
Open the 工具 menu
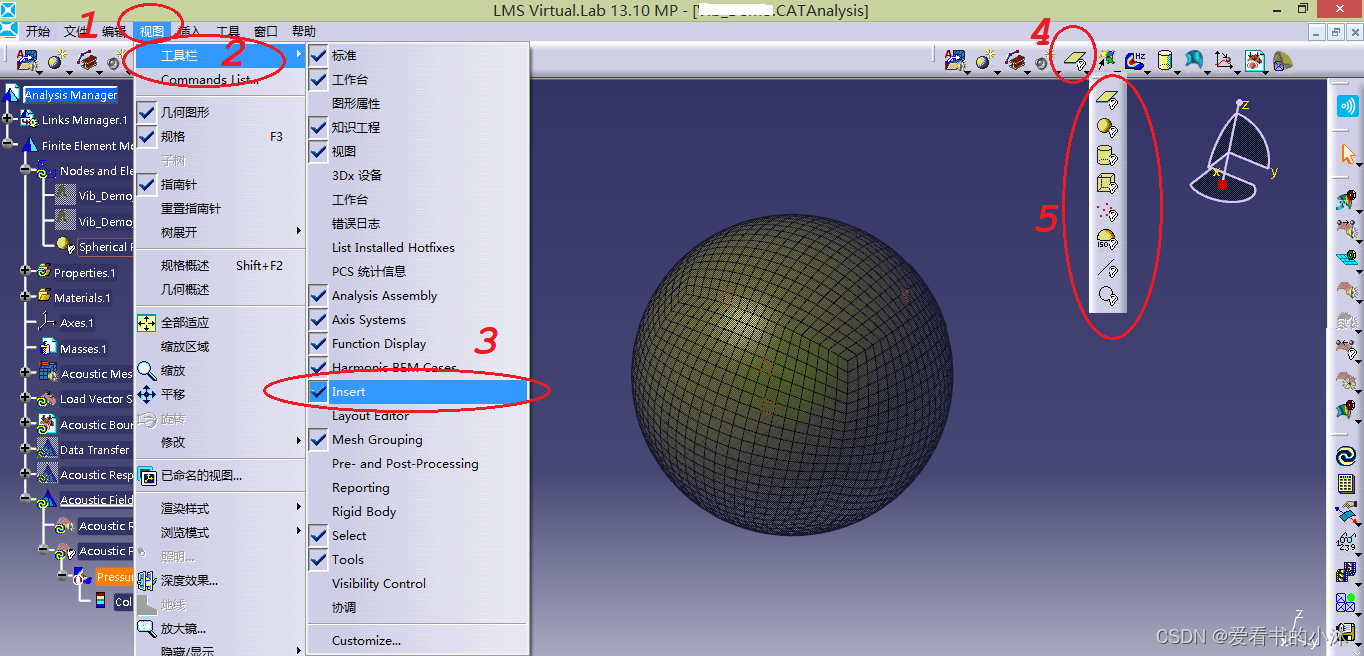pos(230,31)
